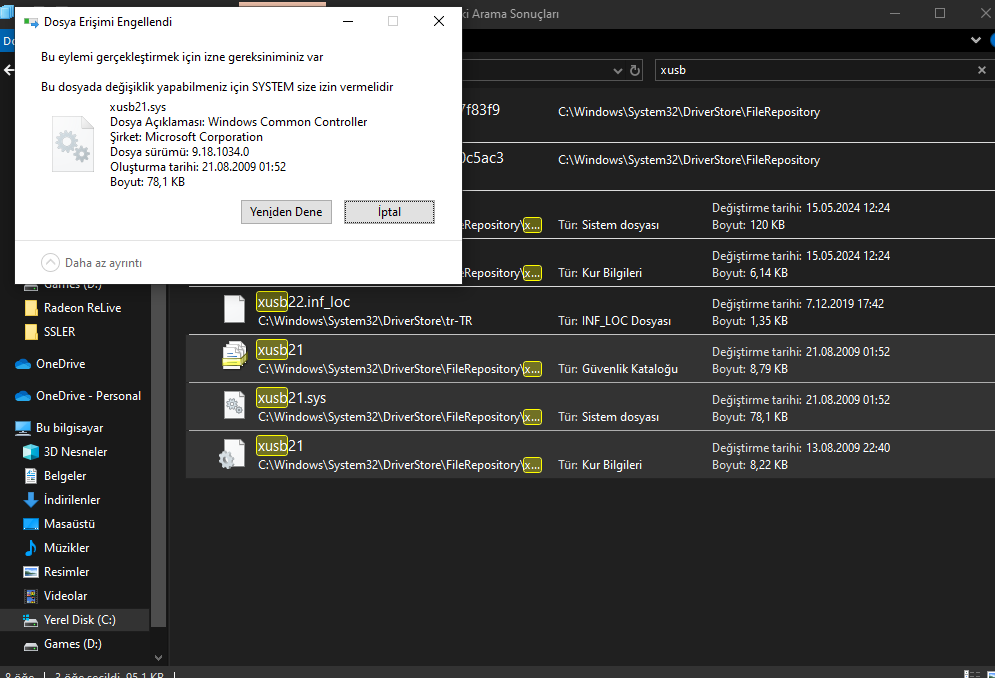Clear the xusb search box

click(x=981, y=70)
